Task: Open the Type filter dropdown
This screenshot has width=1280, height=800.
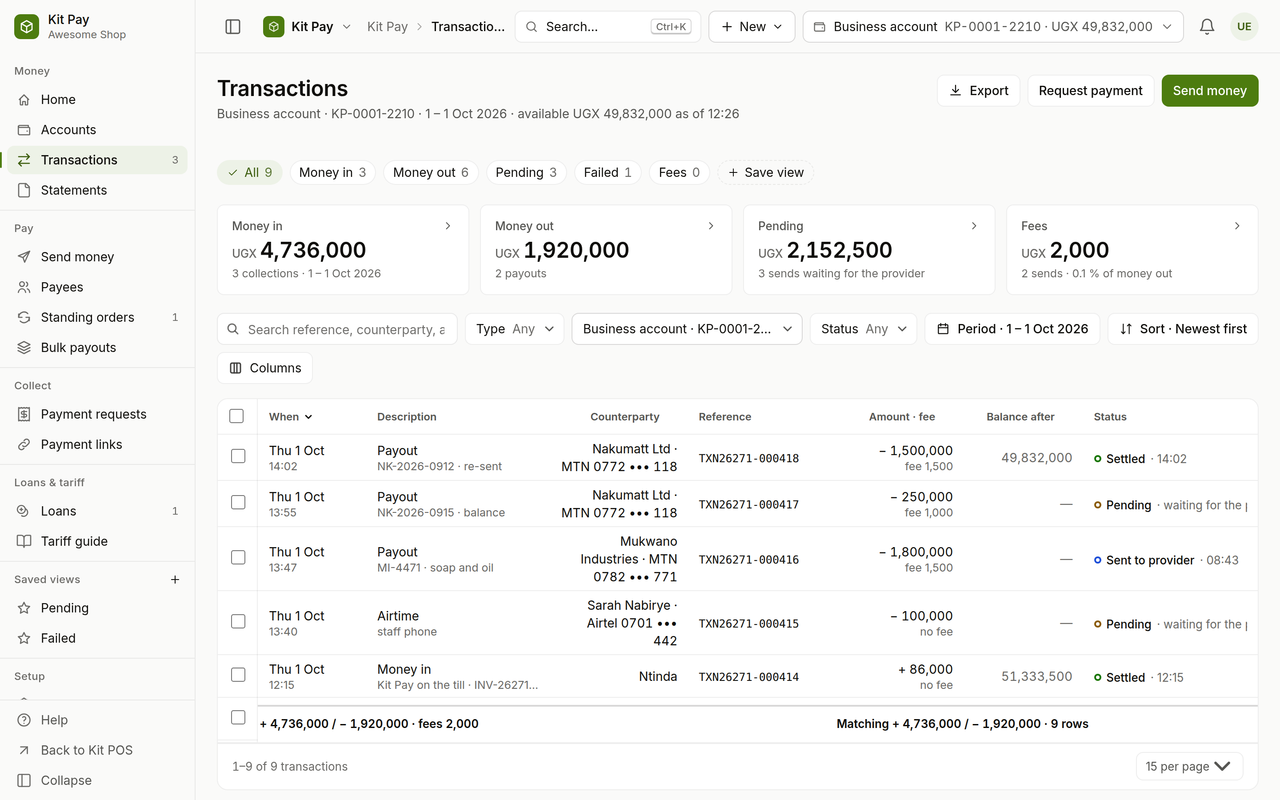Action: click(x=514, y=329)
